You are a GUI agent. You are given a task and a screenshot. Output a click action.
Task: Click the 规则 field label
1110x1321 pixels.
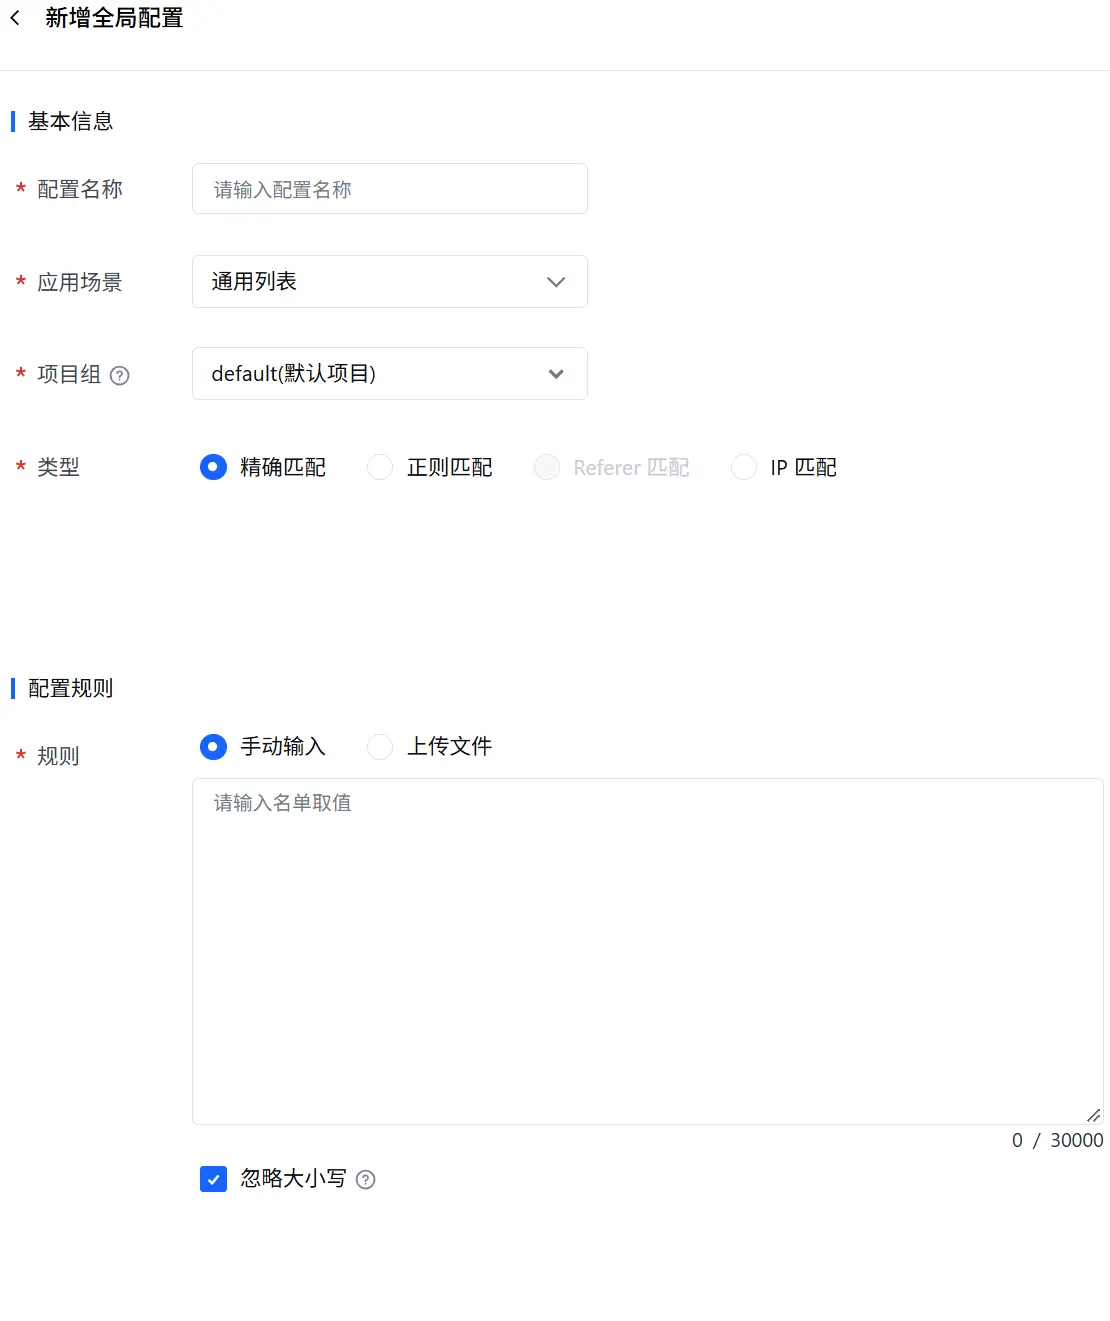(x=58, y=756)
